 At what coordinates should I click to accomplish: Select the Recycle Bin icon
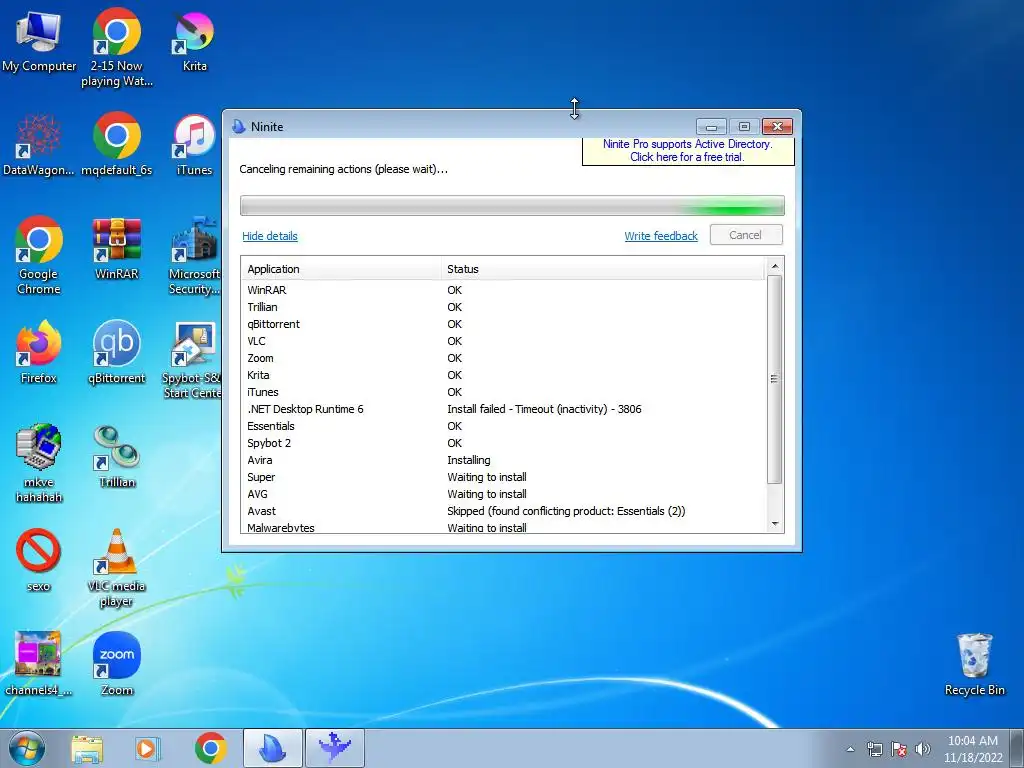974,664
